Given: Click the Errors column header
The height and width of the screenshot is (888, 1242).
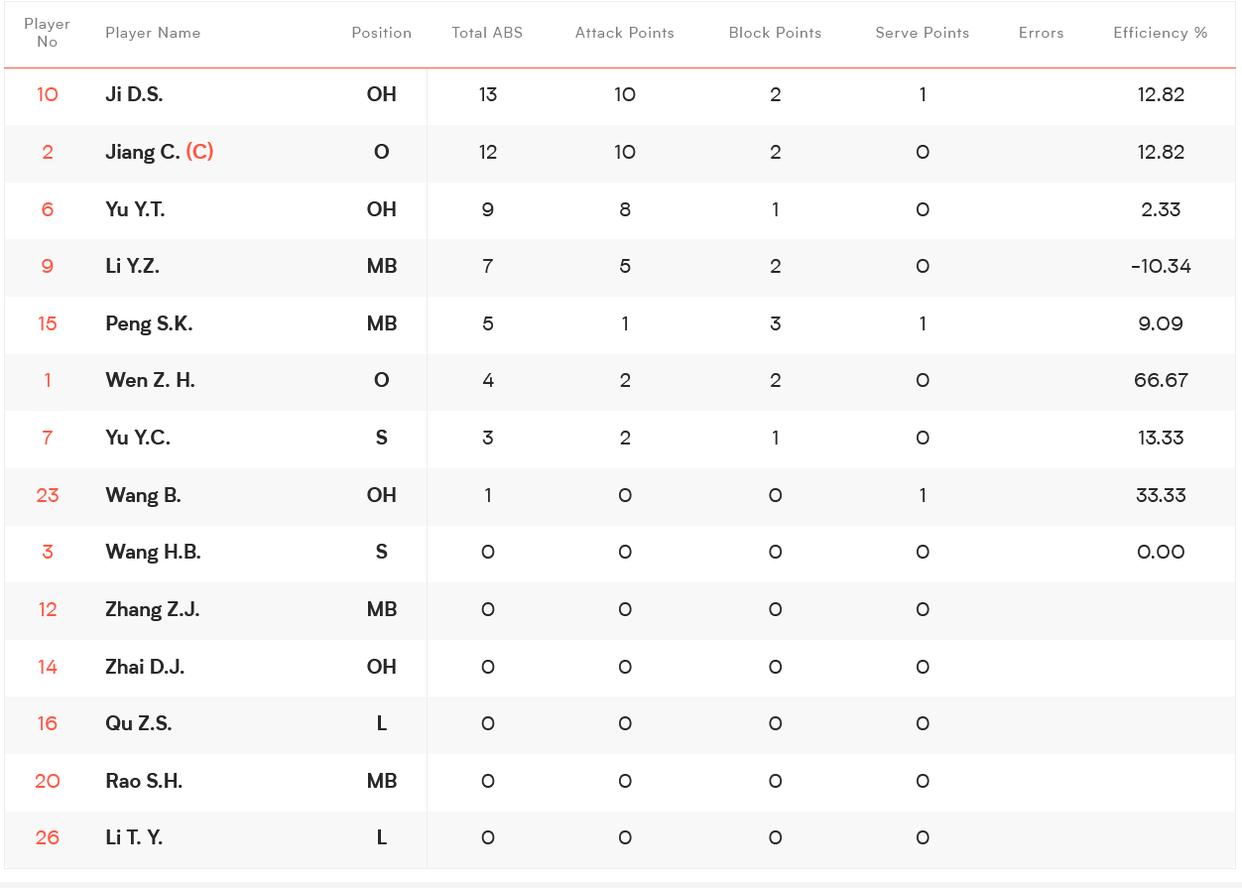Looking at the screenshot, I should pyautogui.click(x=1041, y=33).
